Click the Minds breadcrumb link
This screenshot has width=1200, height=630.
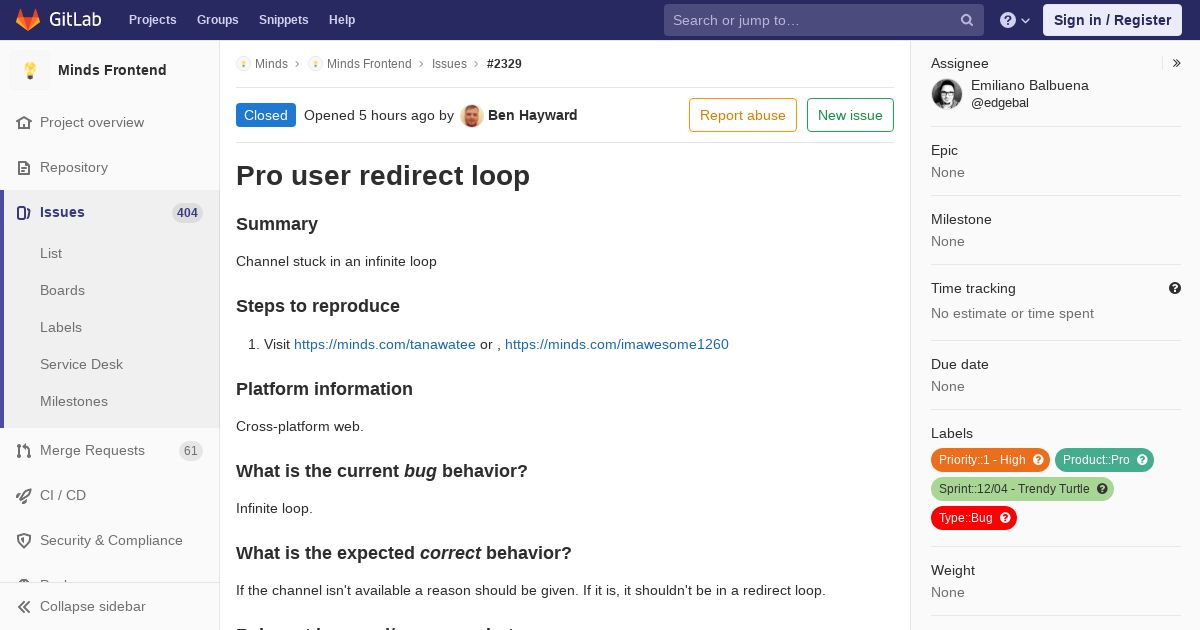click(271, 64)
